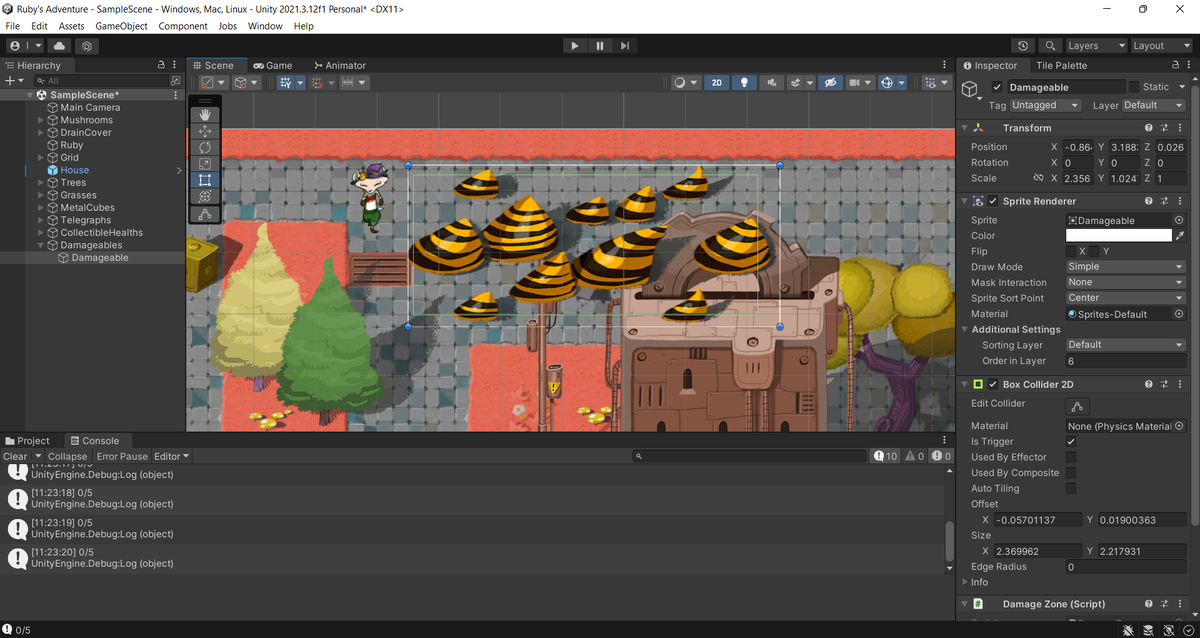Disable Box Collider 2D component checkbox

coord(993,384)
